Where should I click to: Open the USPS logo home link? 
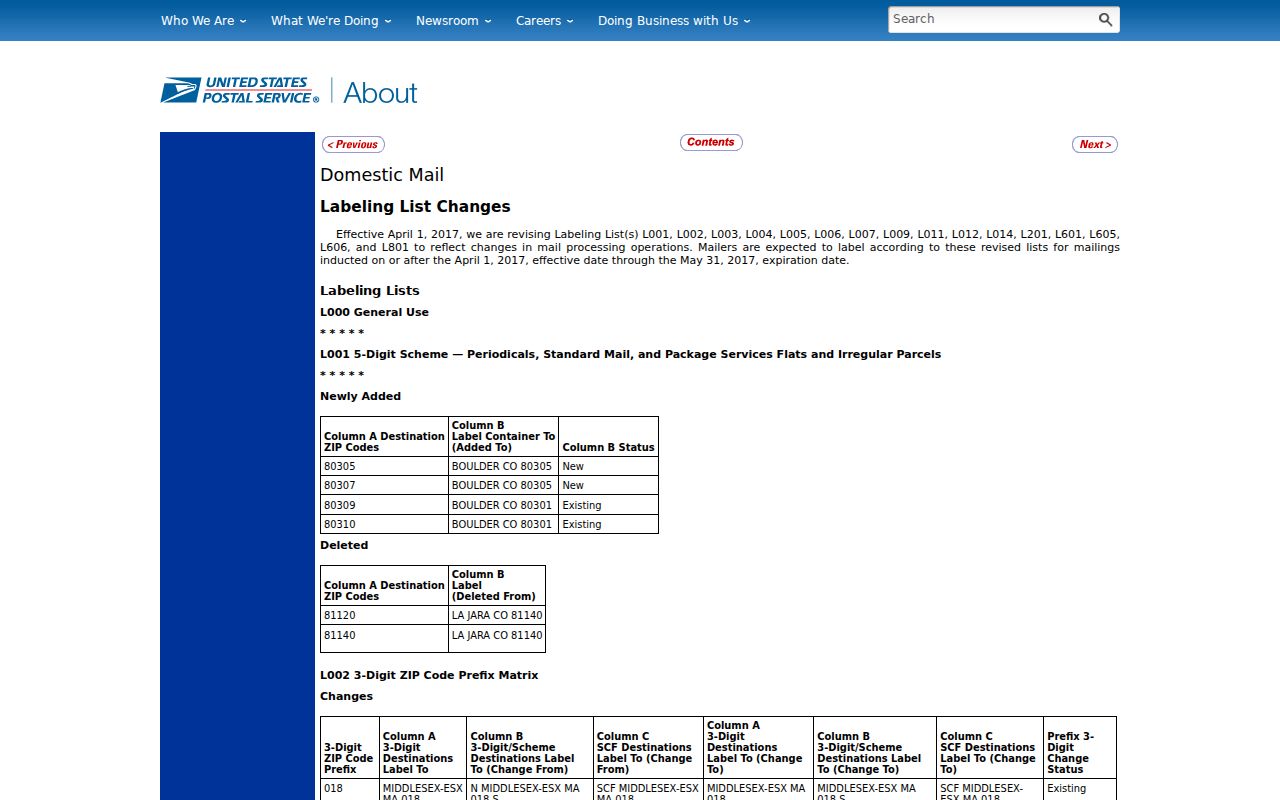tap(240, 91)
